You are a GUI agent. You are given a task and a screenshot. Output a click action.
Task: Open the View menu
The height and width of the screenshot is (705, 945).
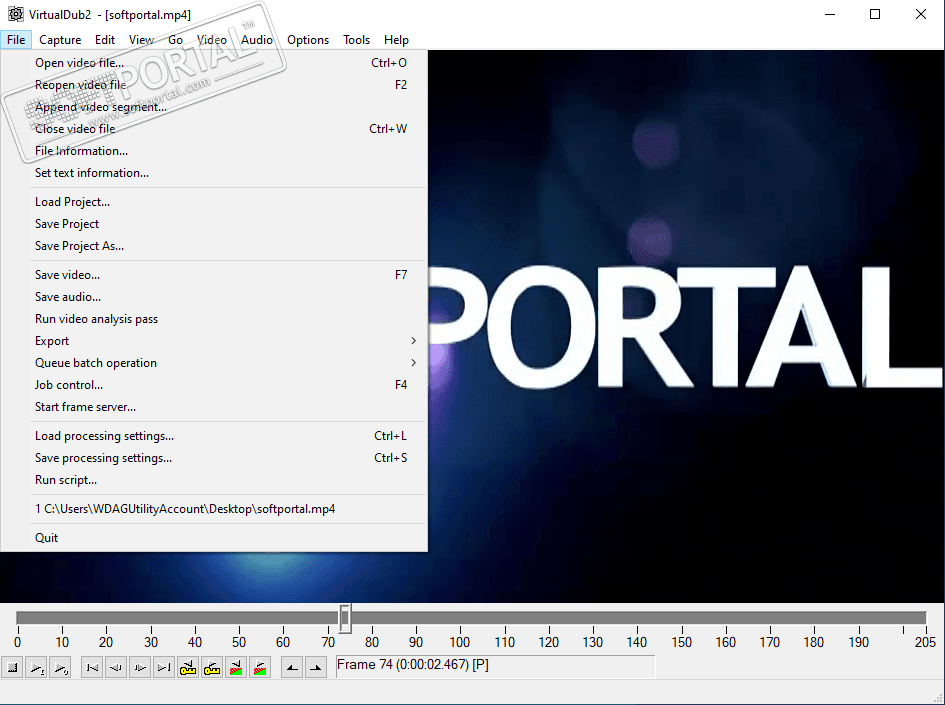[141, 40]
